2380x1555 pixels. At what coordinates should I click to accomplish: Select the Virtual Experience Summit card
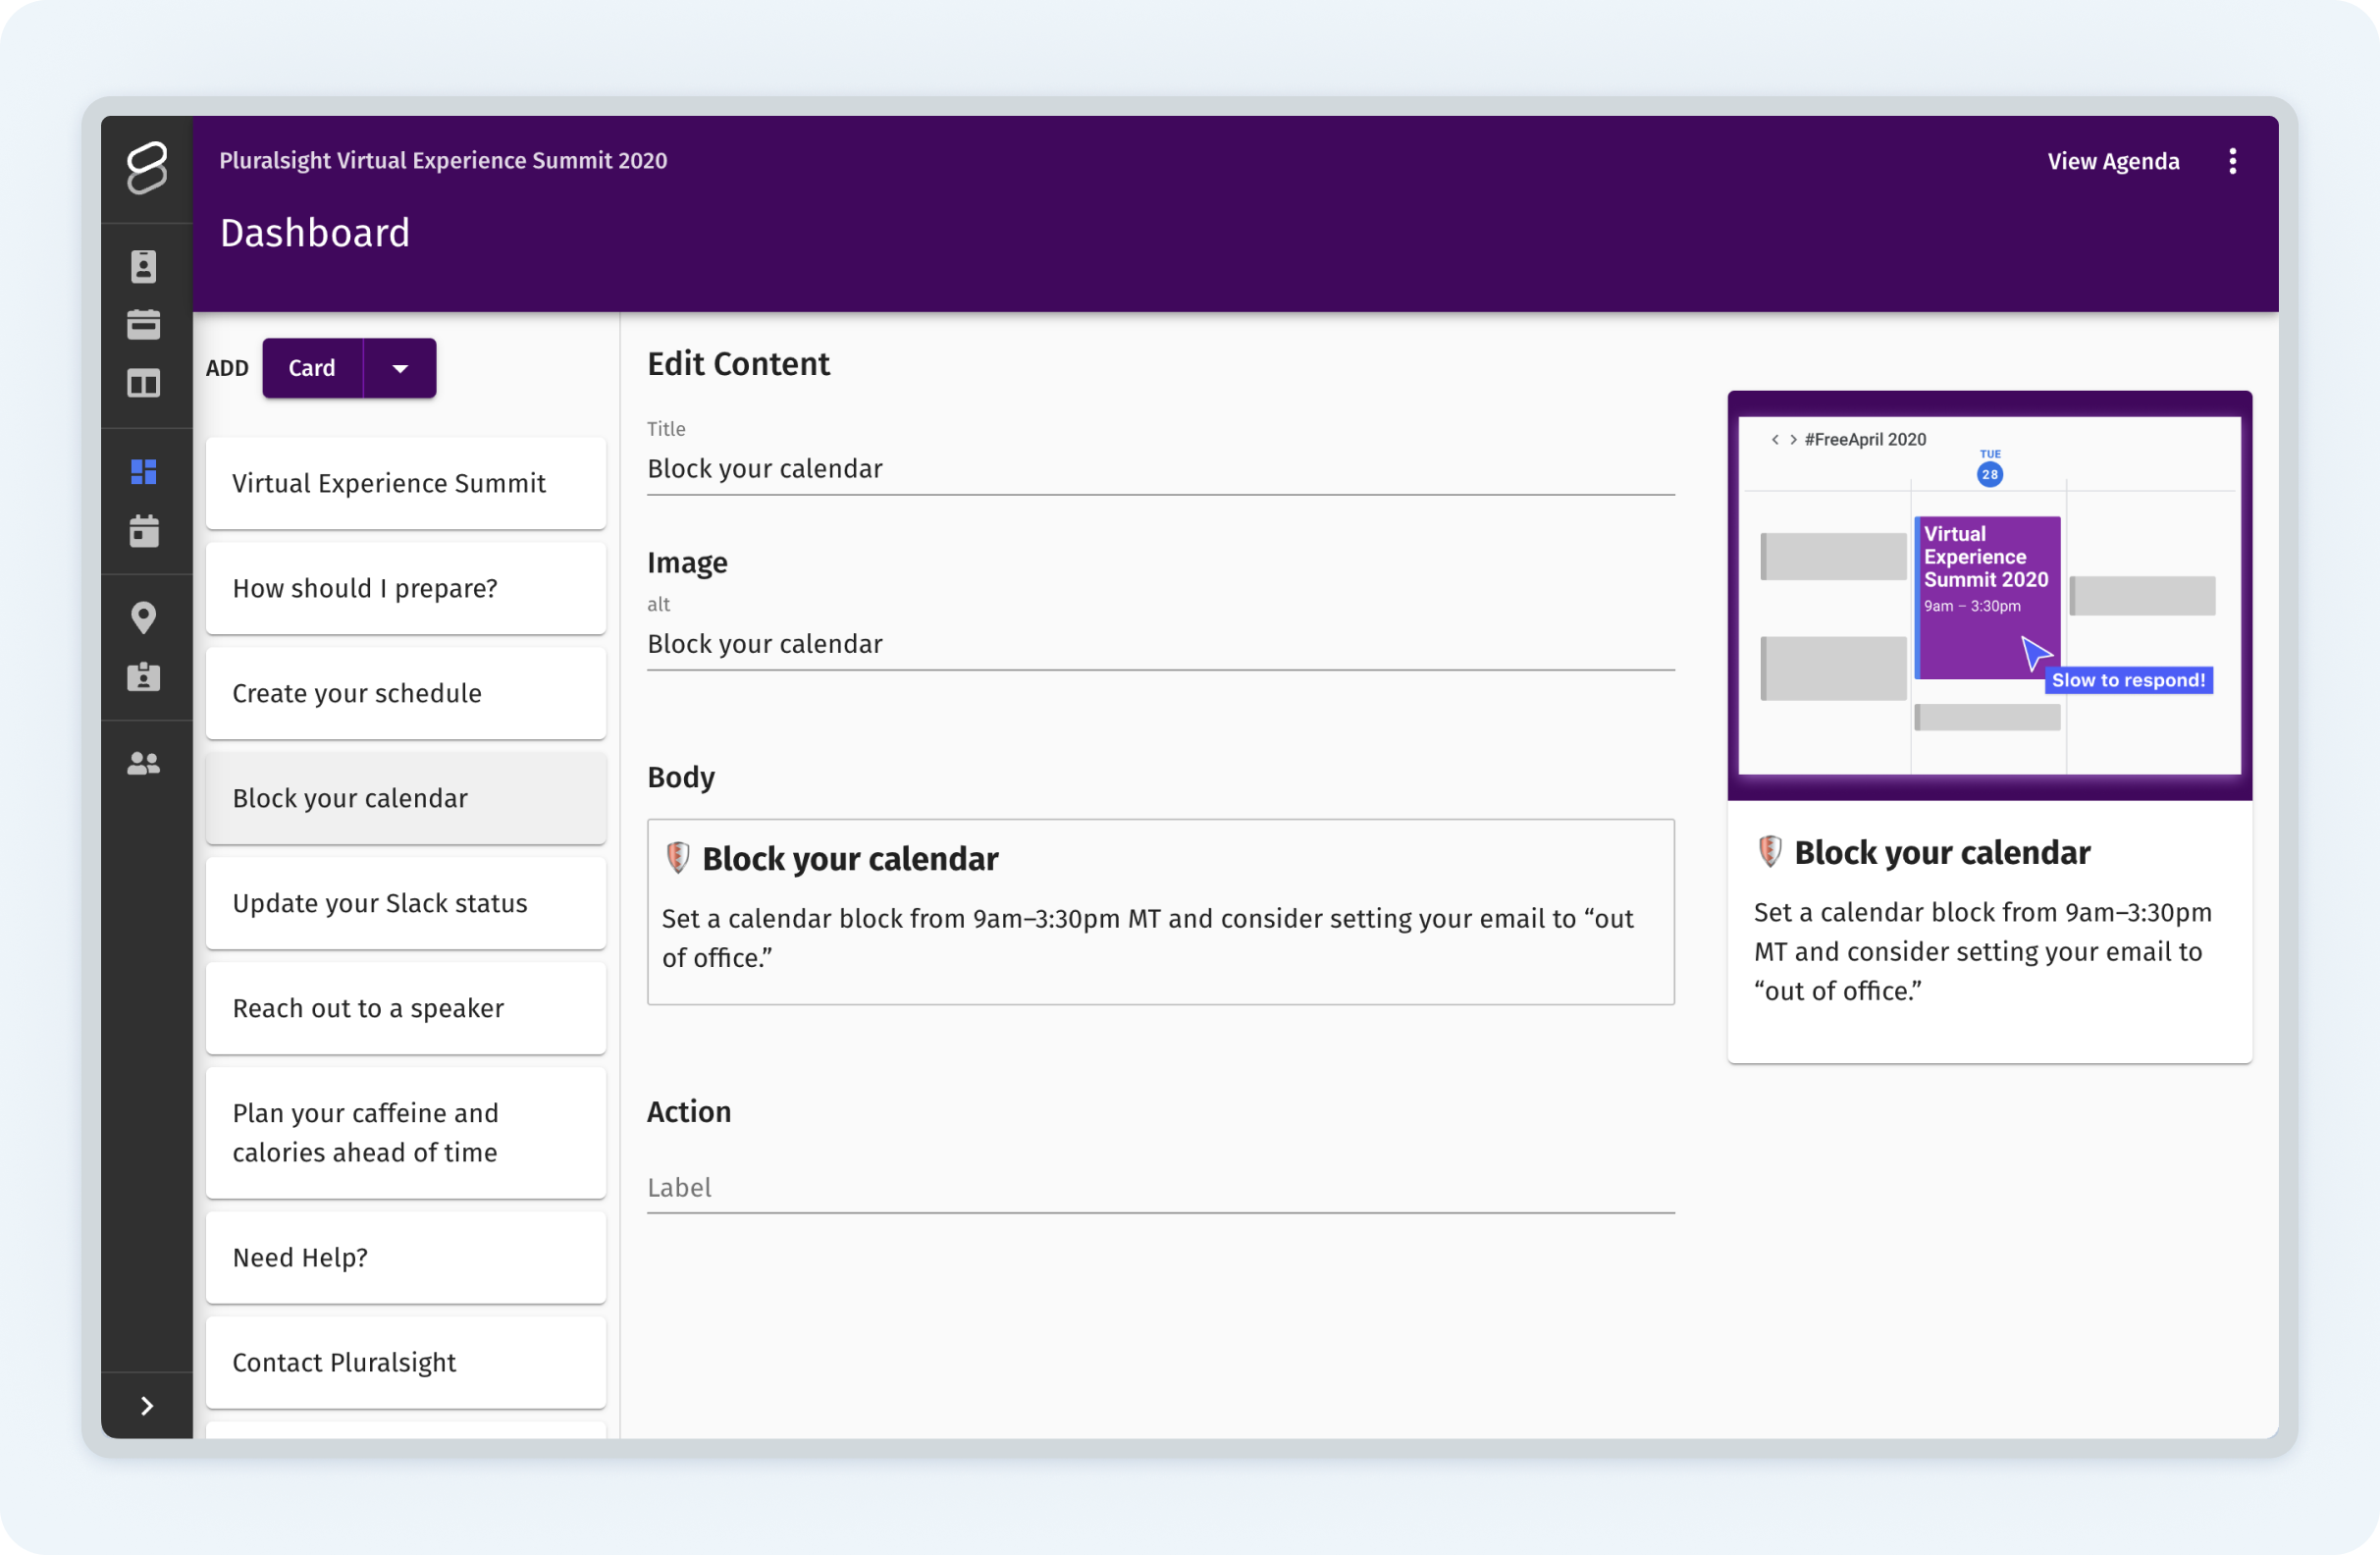406,484
